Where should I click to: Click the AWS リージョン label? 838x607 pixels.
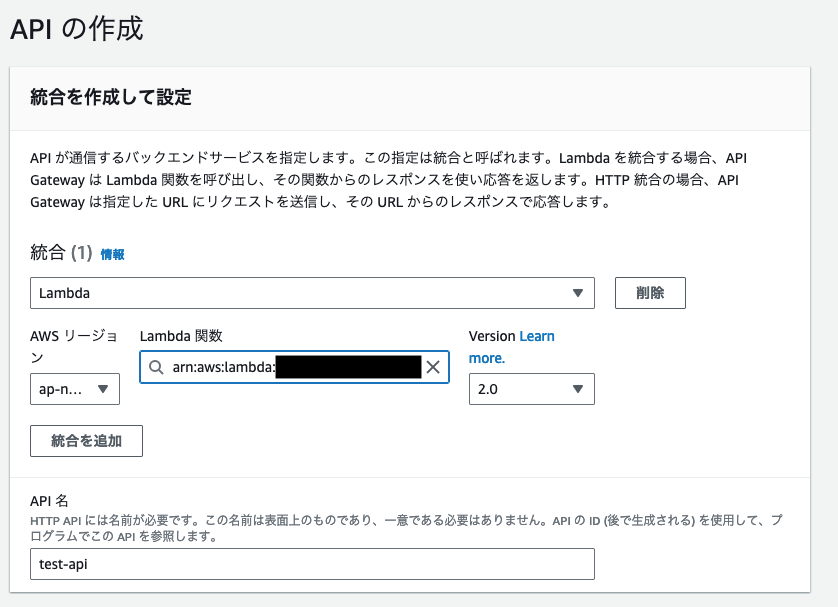pyautogui.click(x=74, y=347)
